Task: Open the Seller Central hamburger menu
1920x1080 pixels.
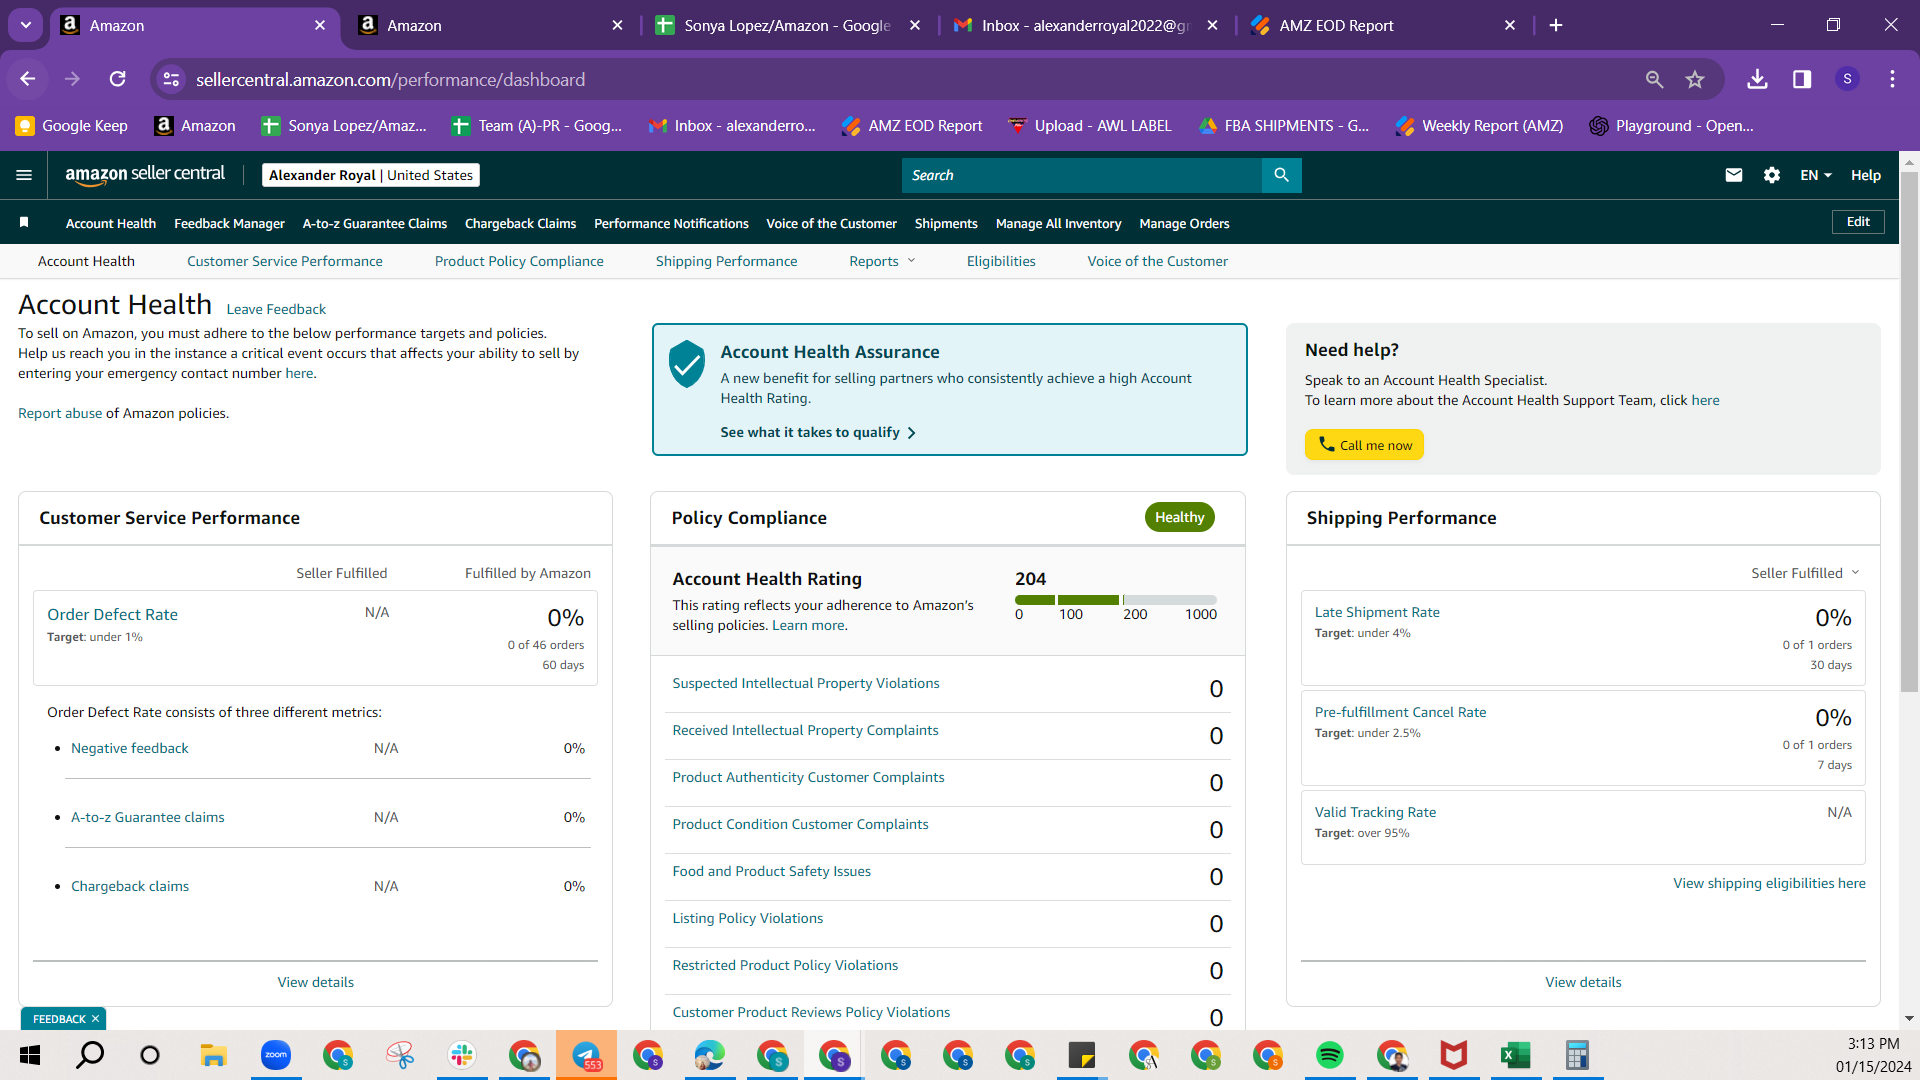Action: click(24, 175)
